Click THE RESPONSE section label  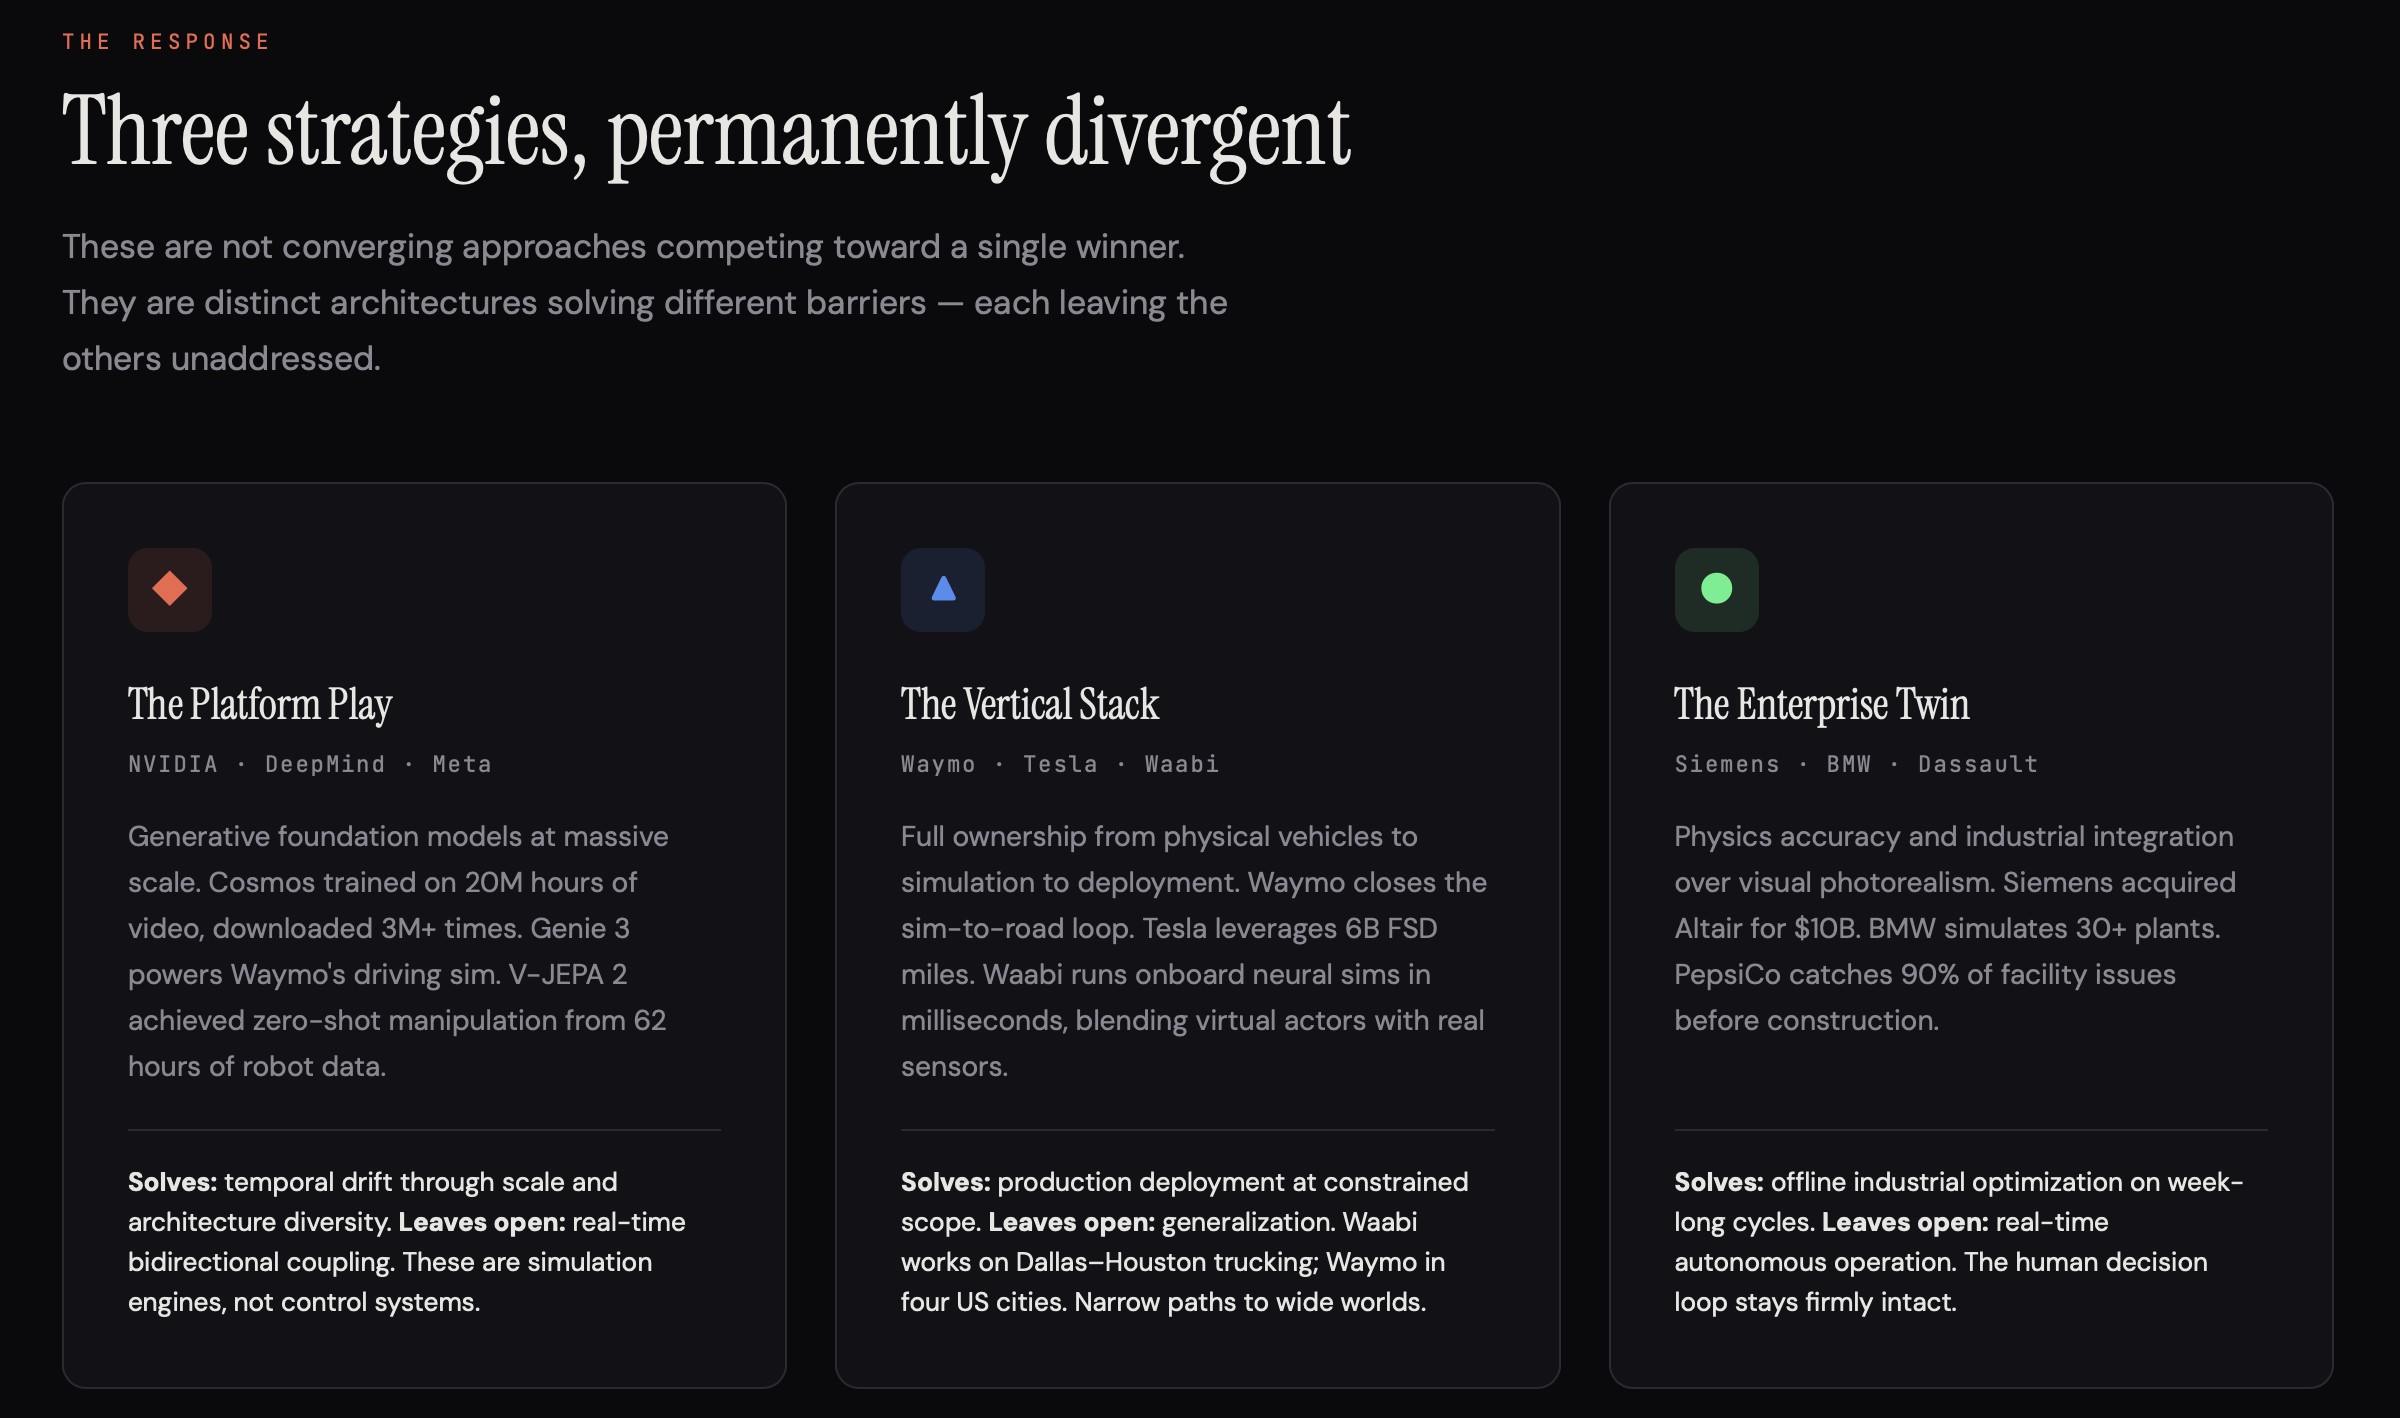tap(167, 42)
